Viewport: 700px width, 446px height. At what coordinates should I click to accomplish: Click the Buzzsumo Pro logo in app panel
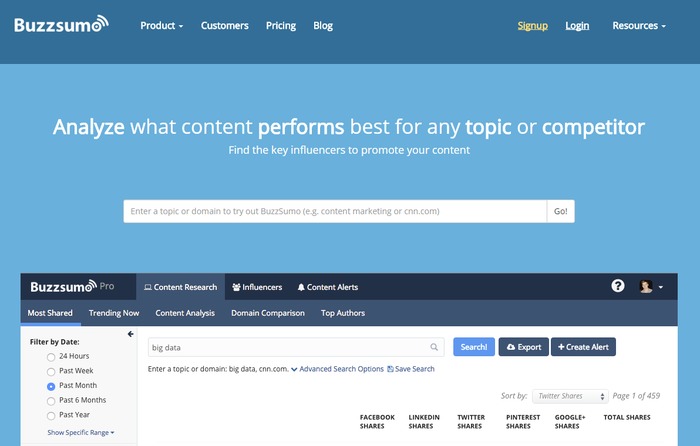(72, 286)
